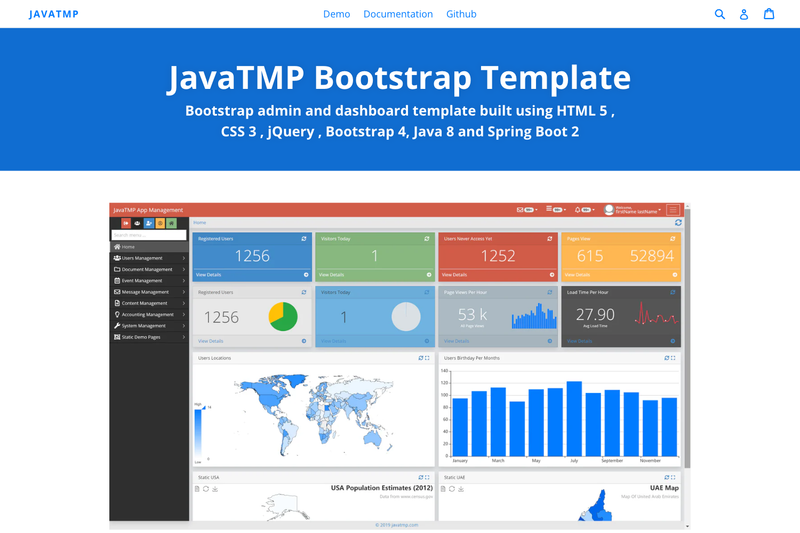Click View Details on Load Time Per Hour card
This screenshot has height=533, width=800.
(580, 341)
